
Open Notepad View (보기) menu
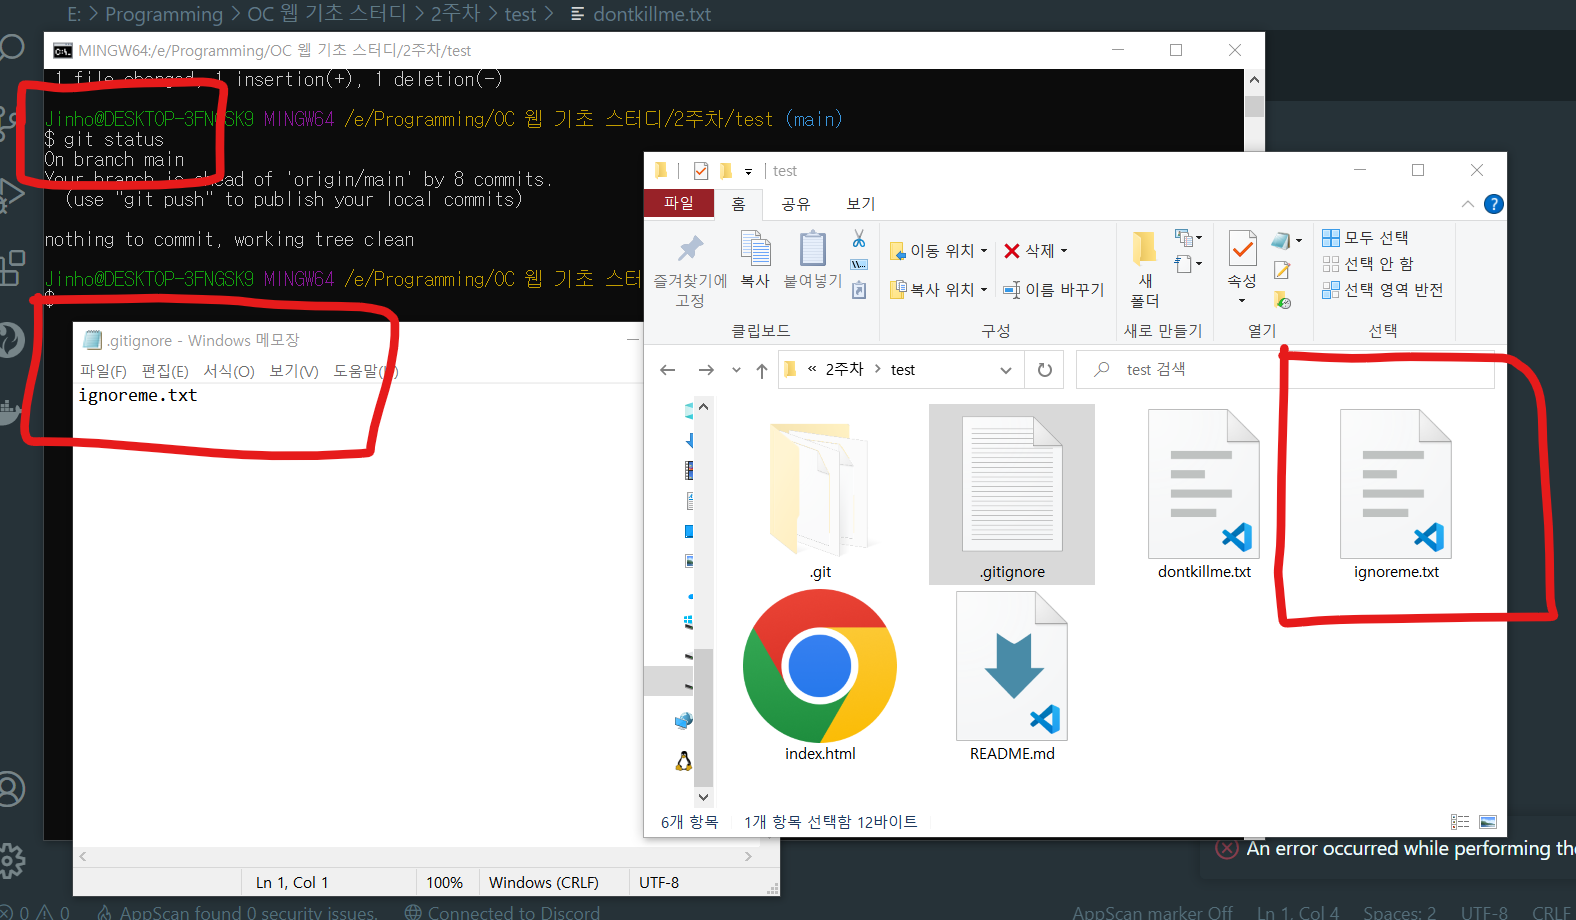pos(294,371)
